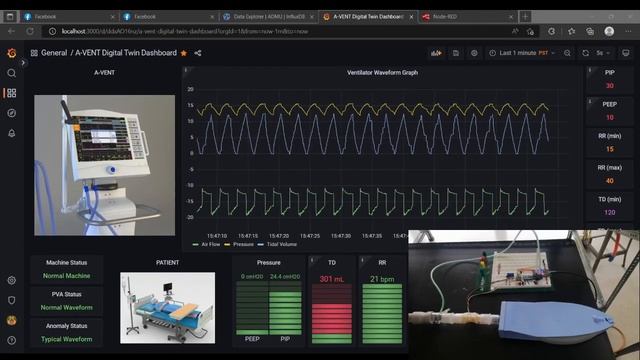Click the PIP pressure bar gauge

tap(285, 308)
